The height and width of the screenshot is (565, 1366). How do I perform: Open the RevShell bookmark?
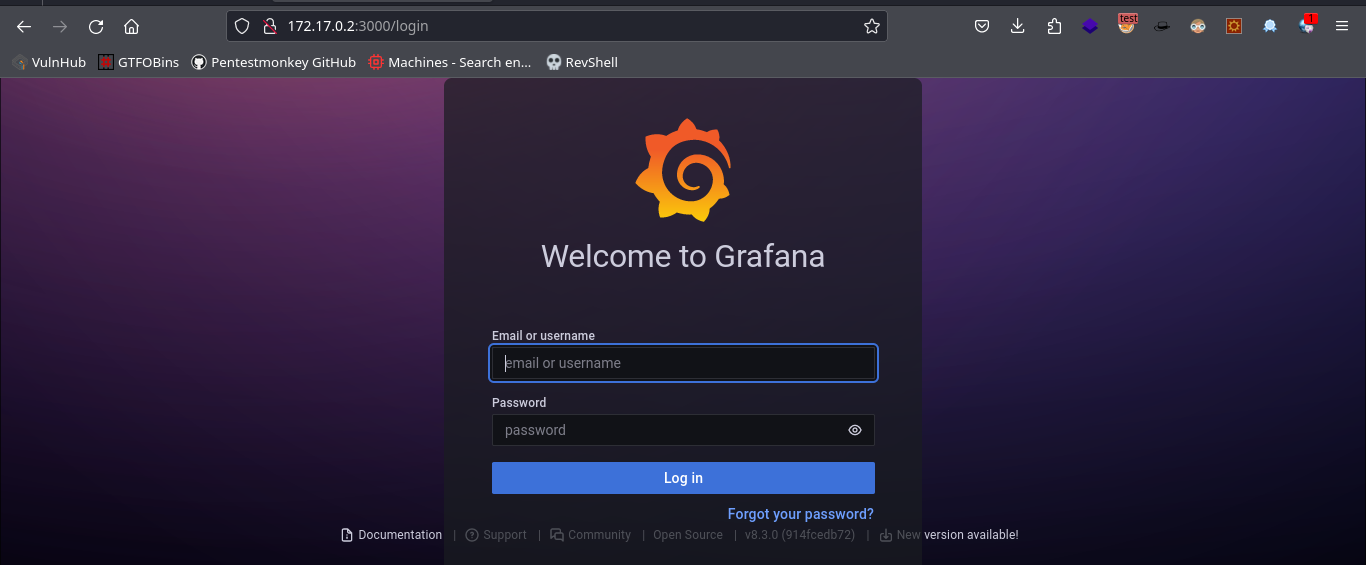(581, 62)
